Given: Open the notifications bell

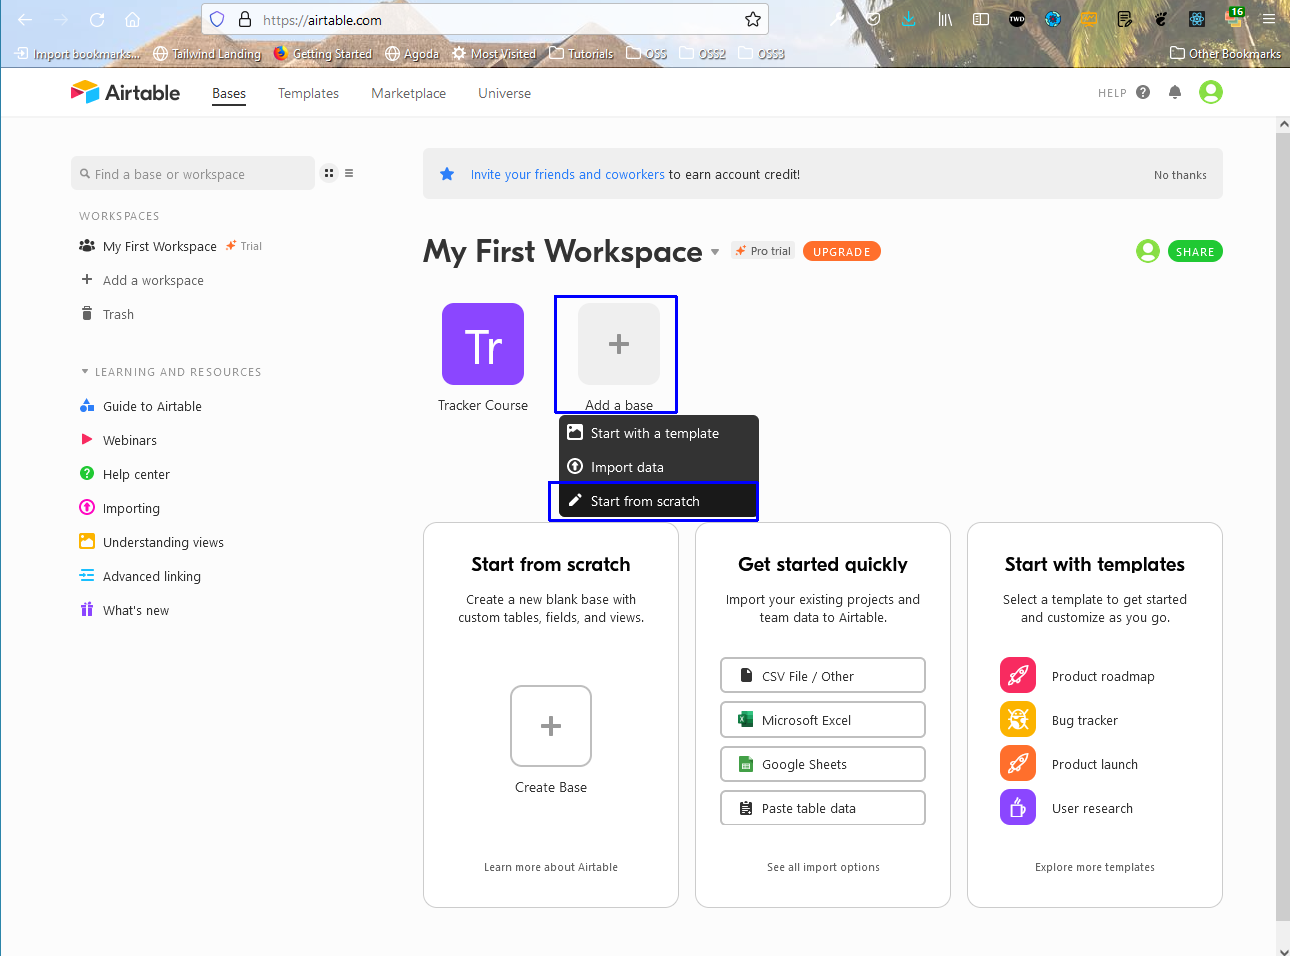Looking at the screenshot, I should tap(1175, 92).
